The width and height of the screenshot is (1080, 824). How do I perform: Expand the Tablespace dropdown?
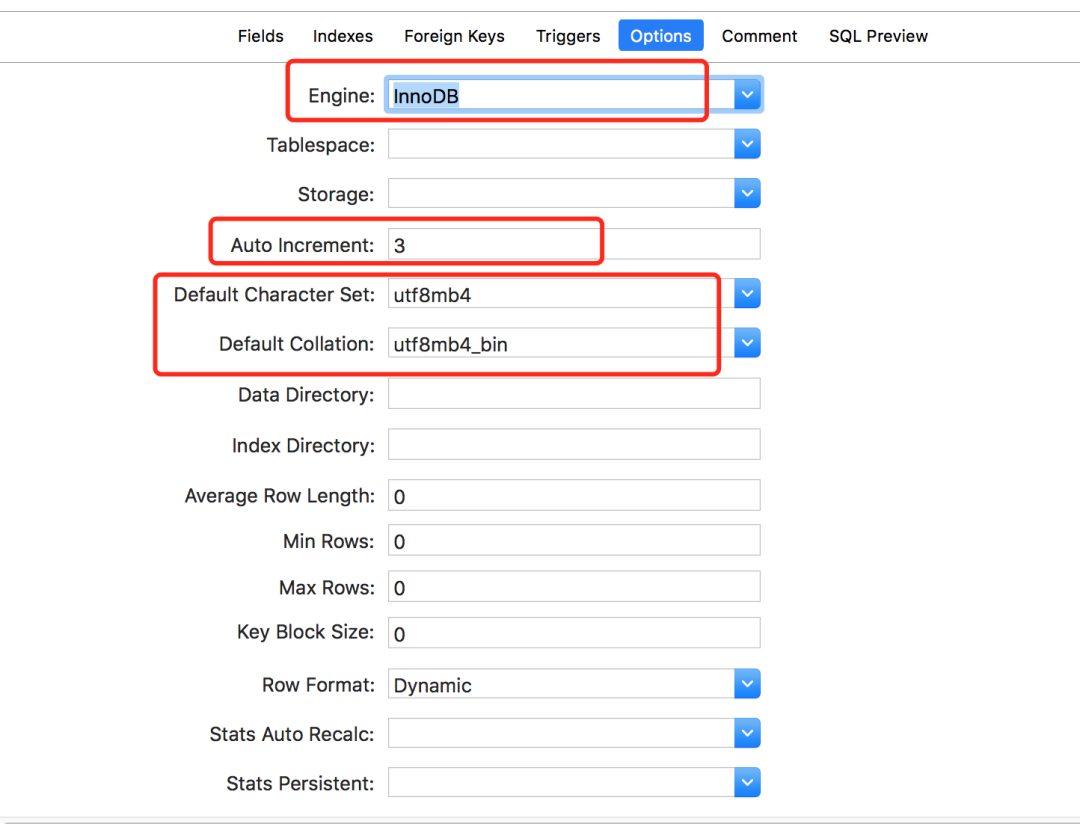click(747, 144)
